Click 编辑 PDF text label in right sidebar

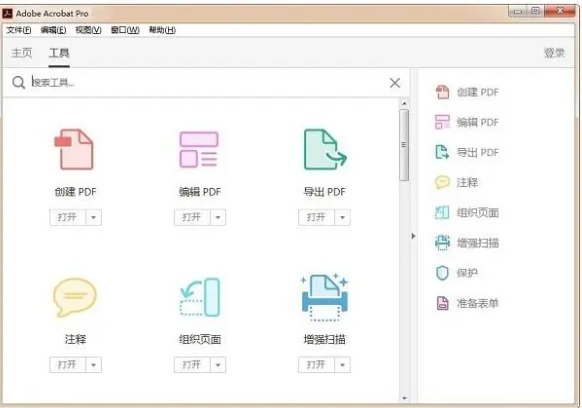point(477,122)
